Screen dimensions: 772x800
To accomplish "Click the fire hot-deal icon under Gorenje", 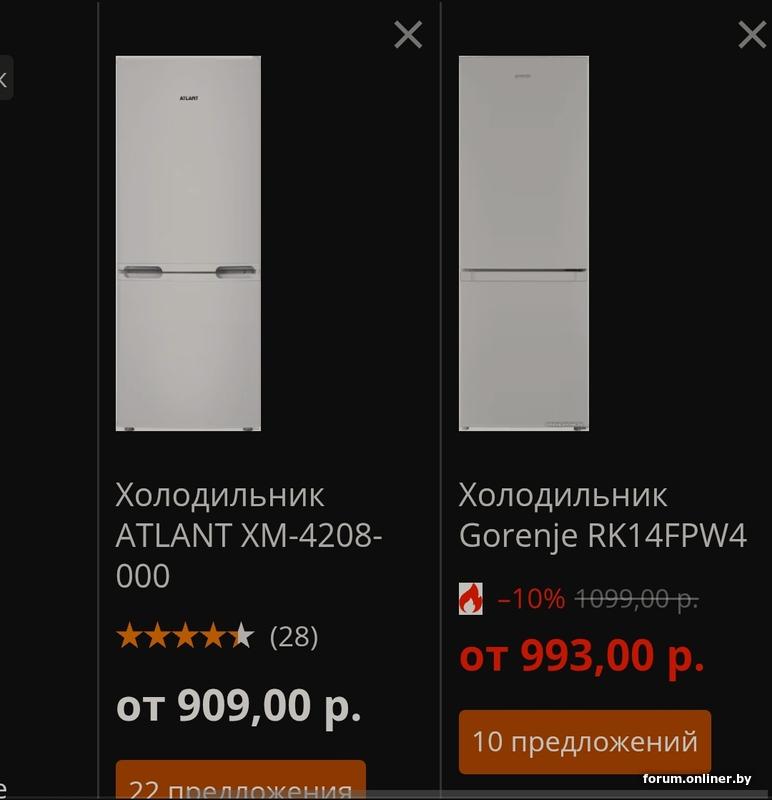I will tap(470, 598).
